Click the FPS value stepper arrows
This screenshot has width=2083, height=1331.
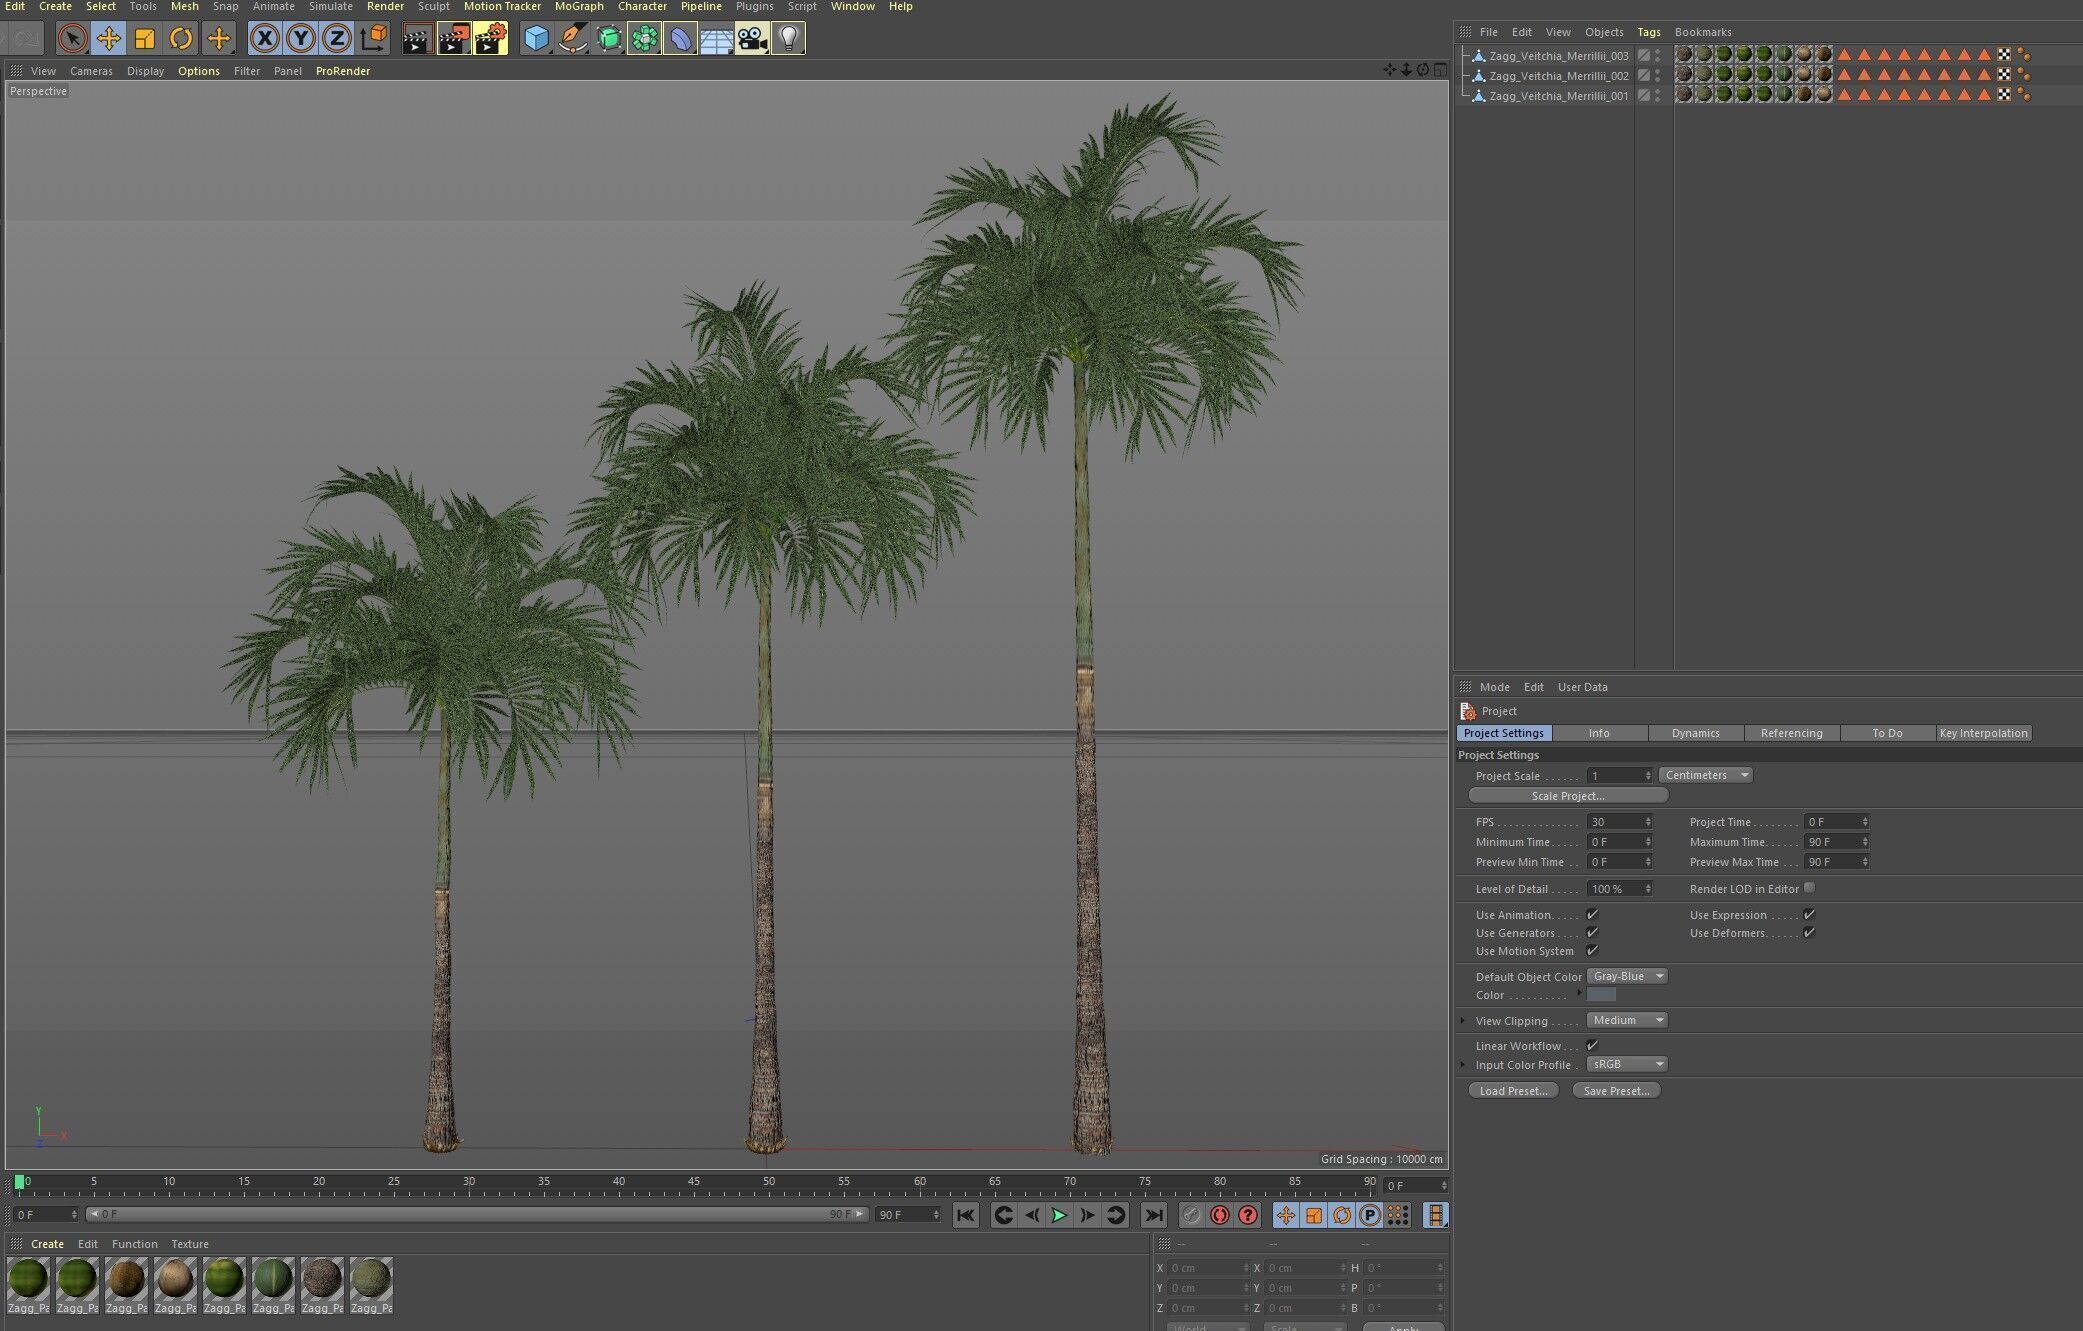coord(1648,822)
